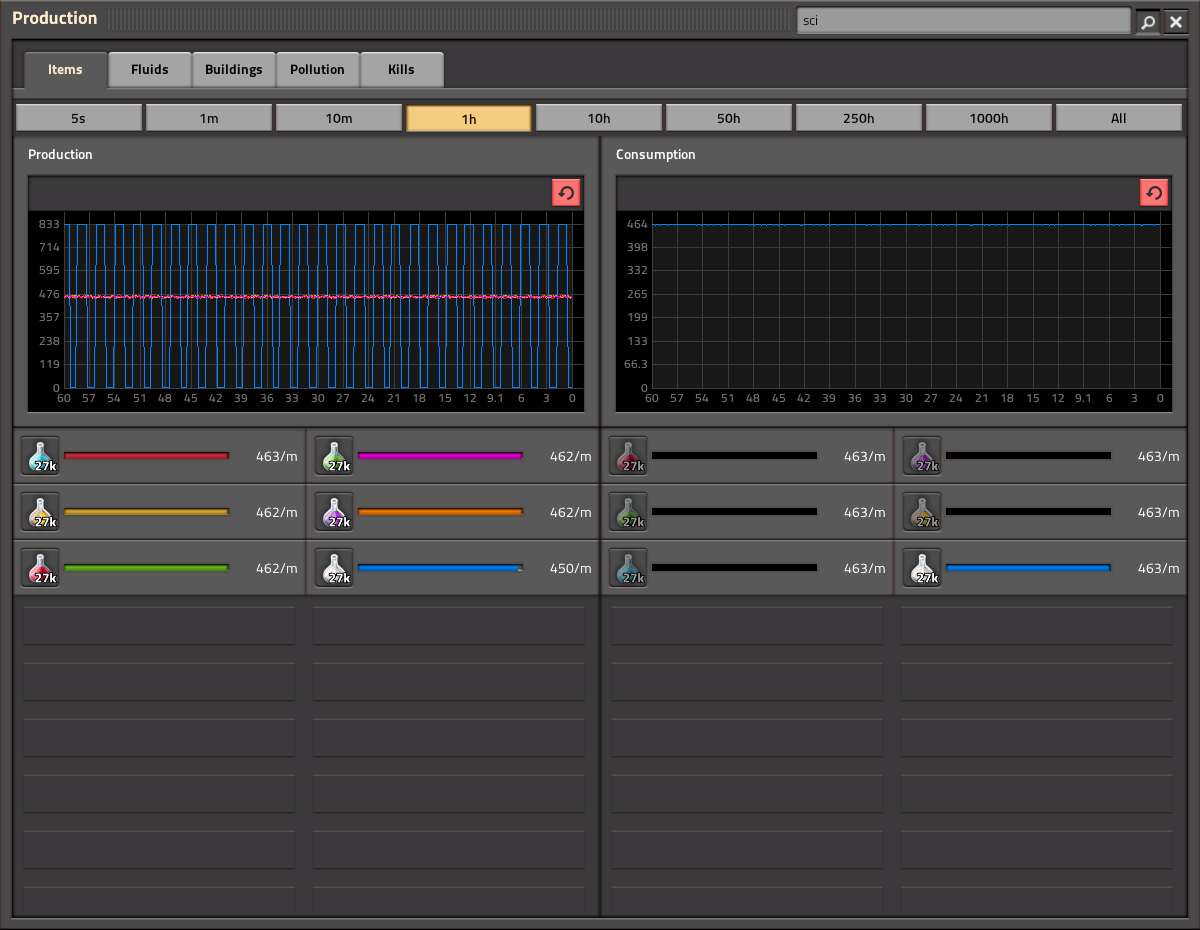Click the utility science pack icon under Production

(x=41, y=512)
